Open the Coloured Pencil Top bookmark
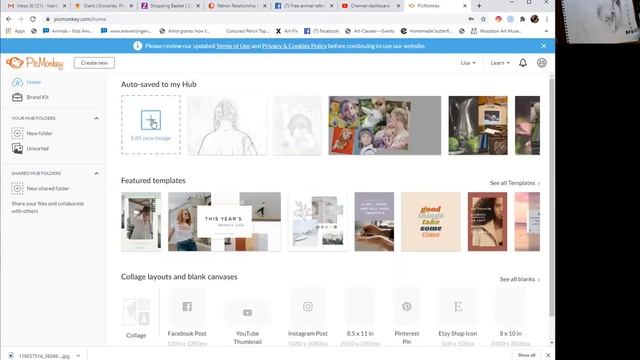Image resolution: width=640 pixels, height=360 pixels. [x=247, y=31]
